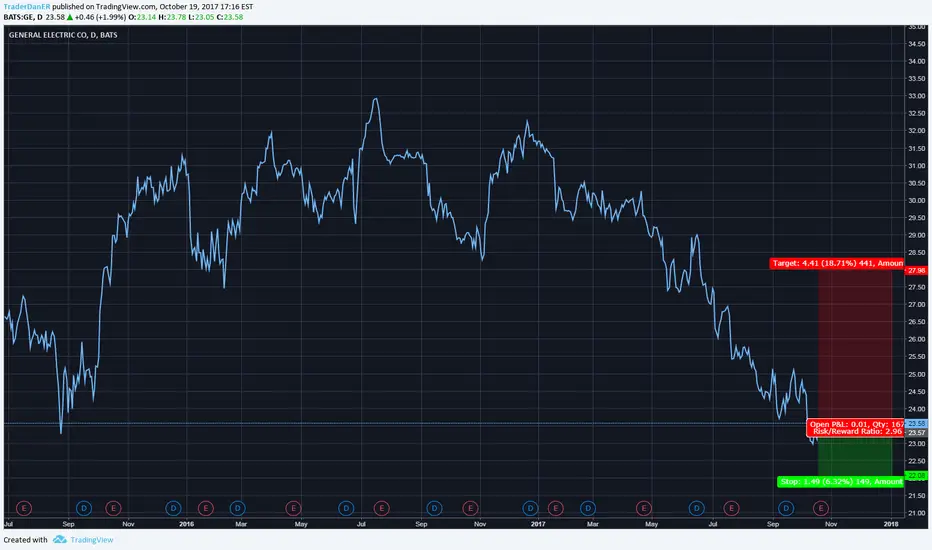Click the dividend D marker above the Mar 2016 label
This screenshot has height=550, width=932.
pos(237,508)
